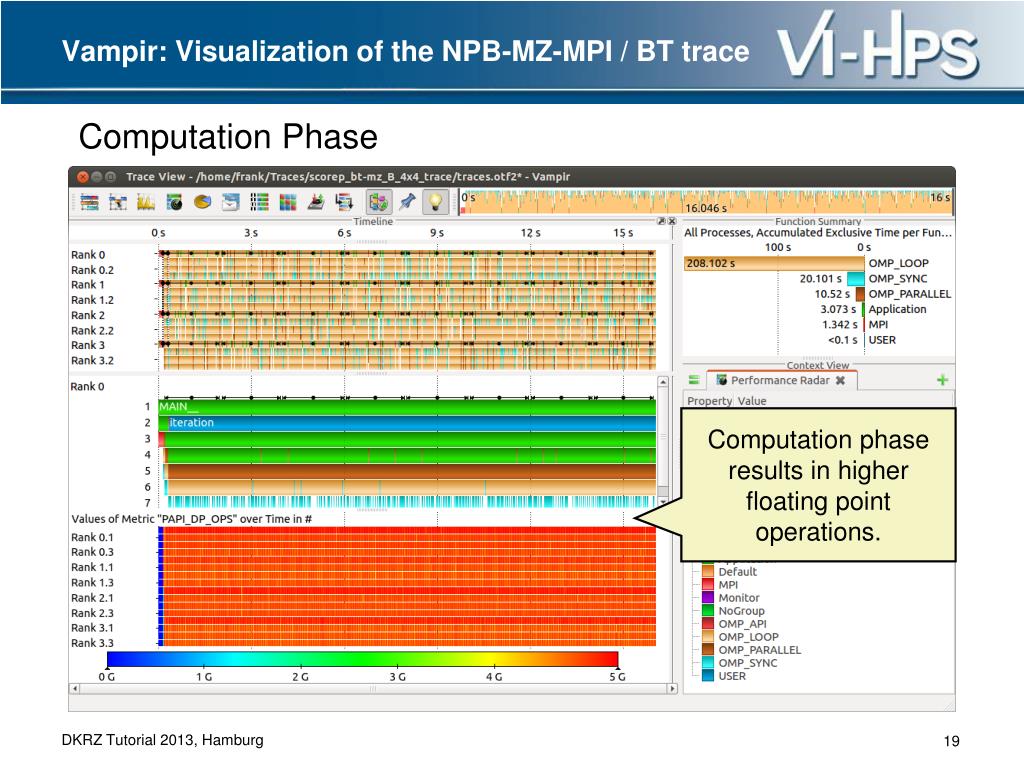Select the Performance Radar tab
The height and width of the screenshot is (768, 1024).
pyautogui.click(x=782, y=380)
